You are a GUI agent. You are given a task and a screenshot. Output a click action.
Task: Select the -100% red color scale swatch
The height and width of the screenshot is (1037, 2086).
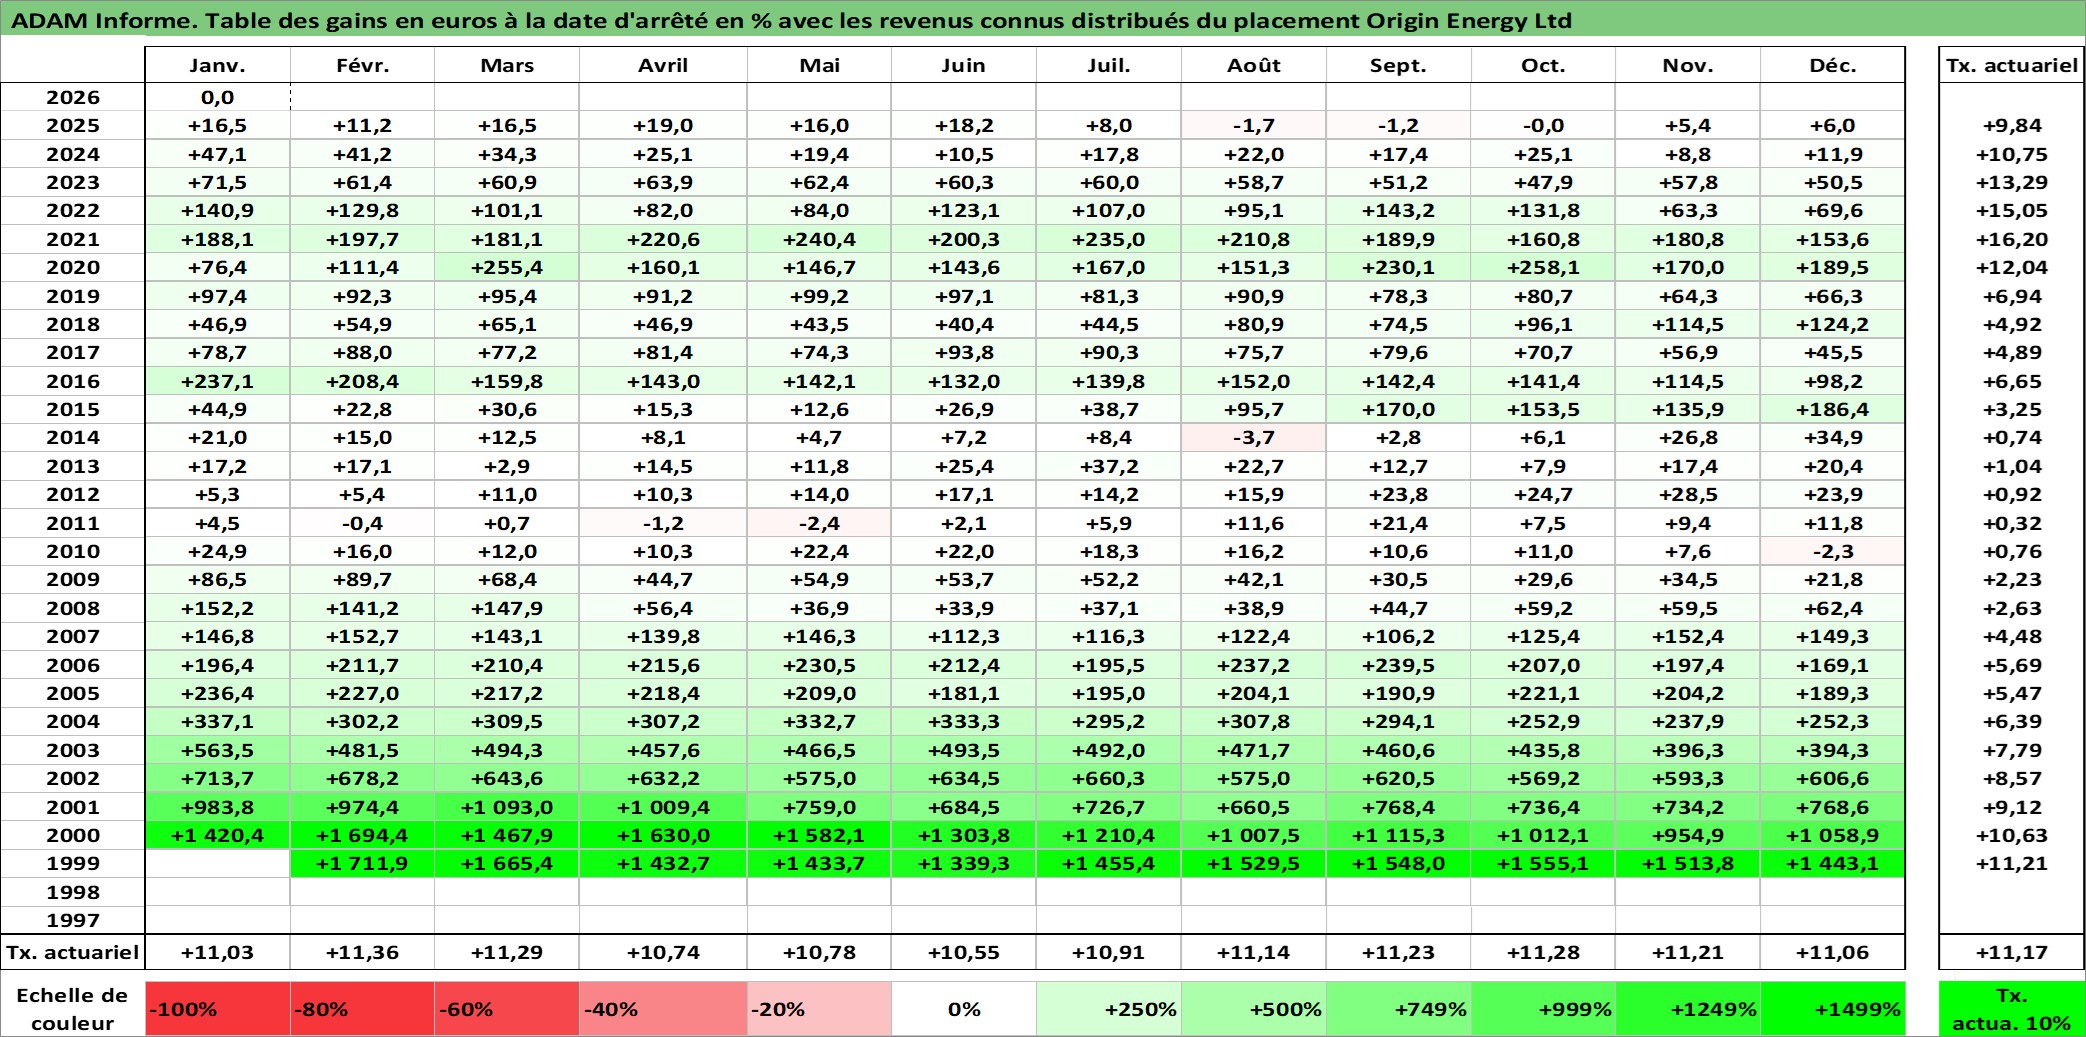tap(218, 1009)
